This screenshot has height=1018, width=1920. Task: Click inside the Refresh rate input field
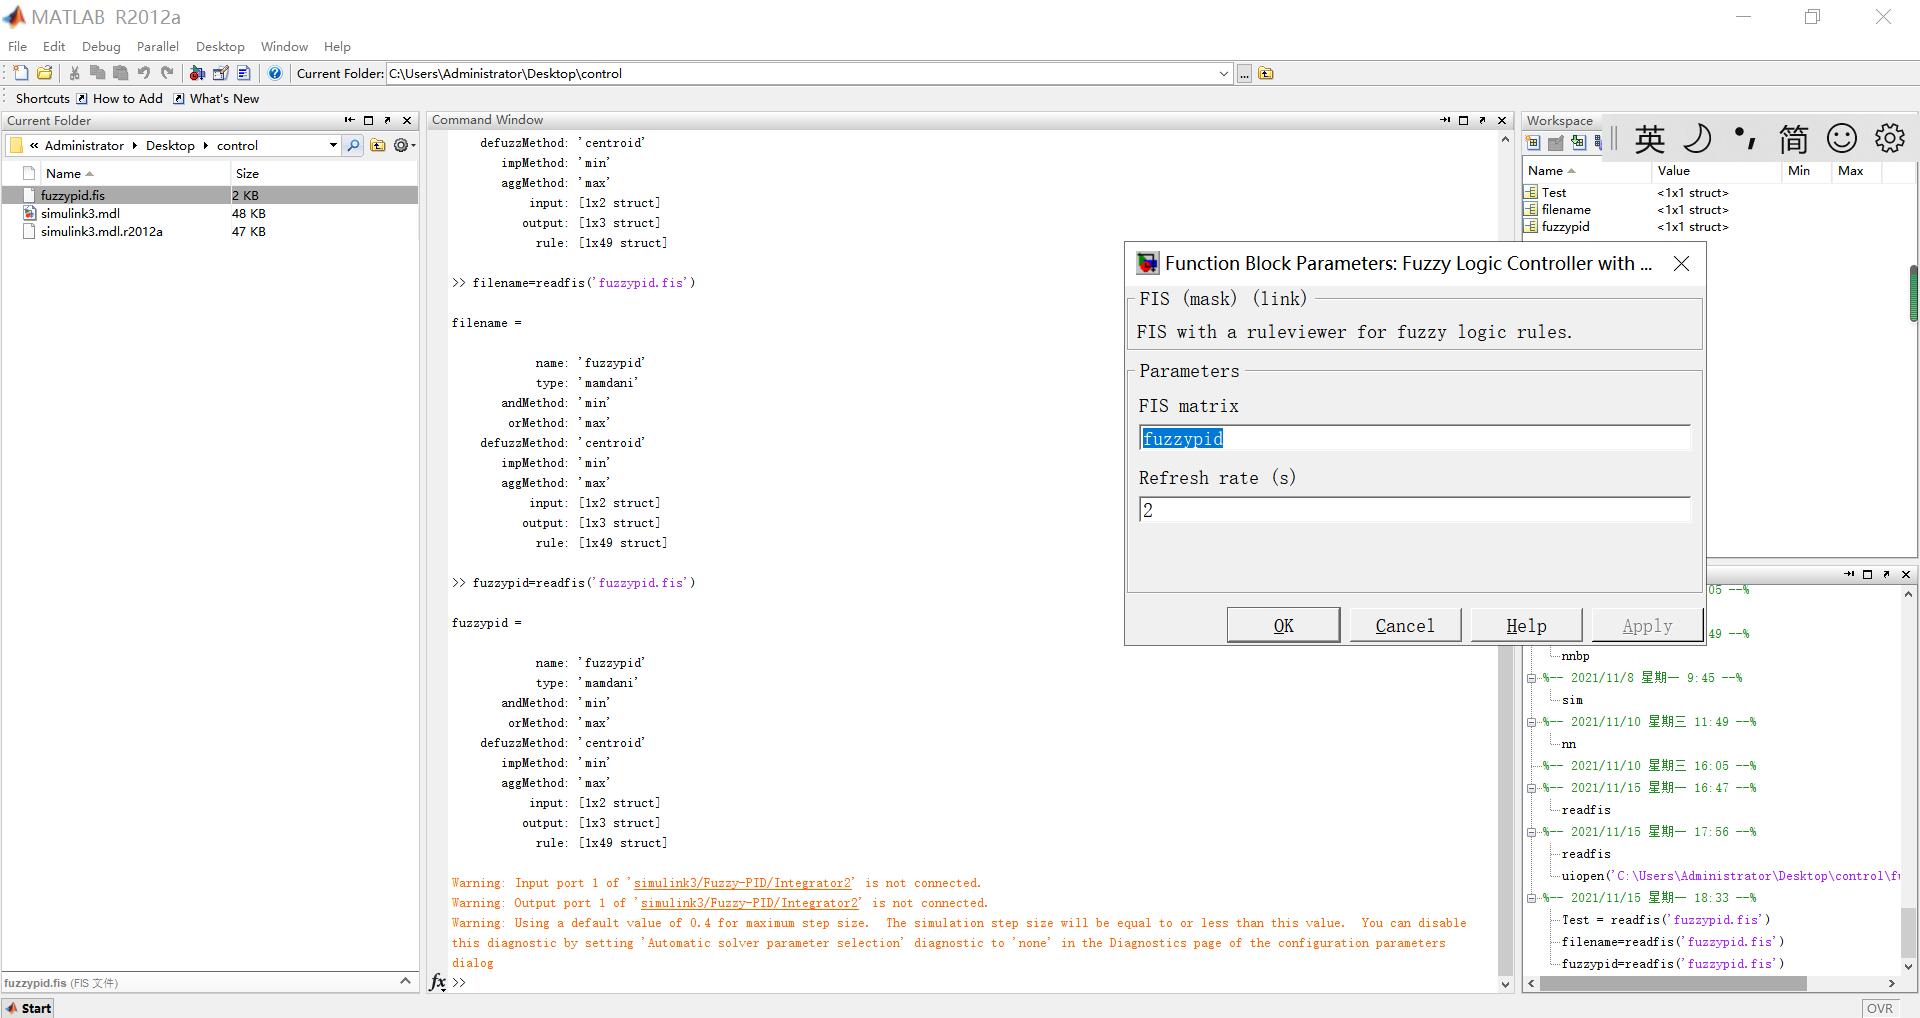click(x=1412, y=510)
